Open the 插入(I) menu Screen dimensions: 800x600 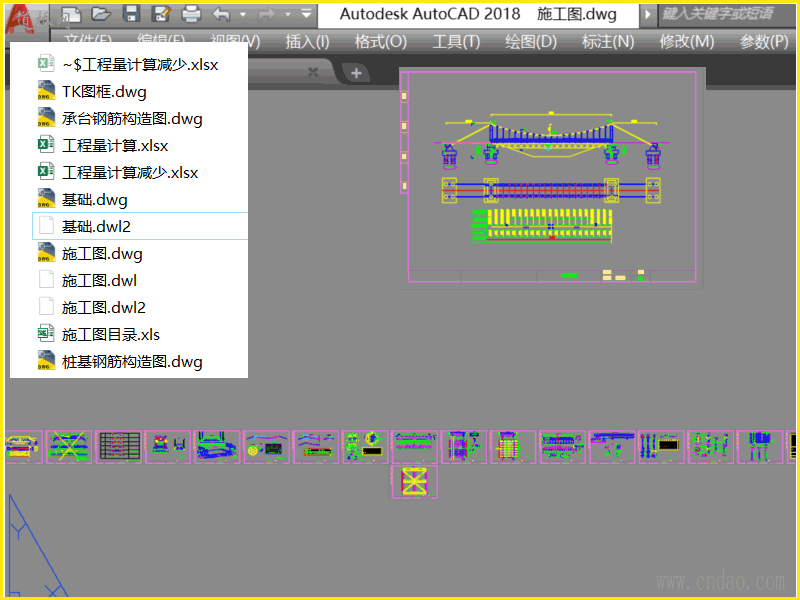pos(307,41)
